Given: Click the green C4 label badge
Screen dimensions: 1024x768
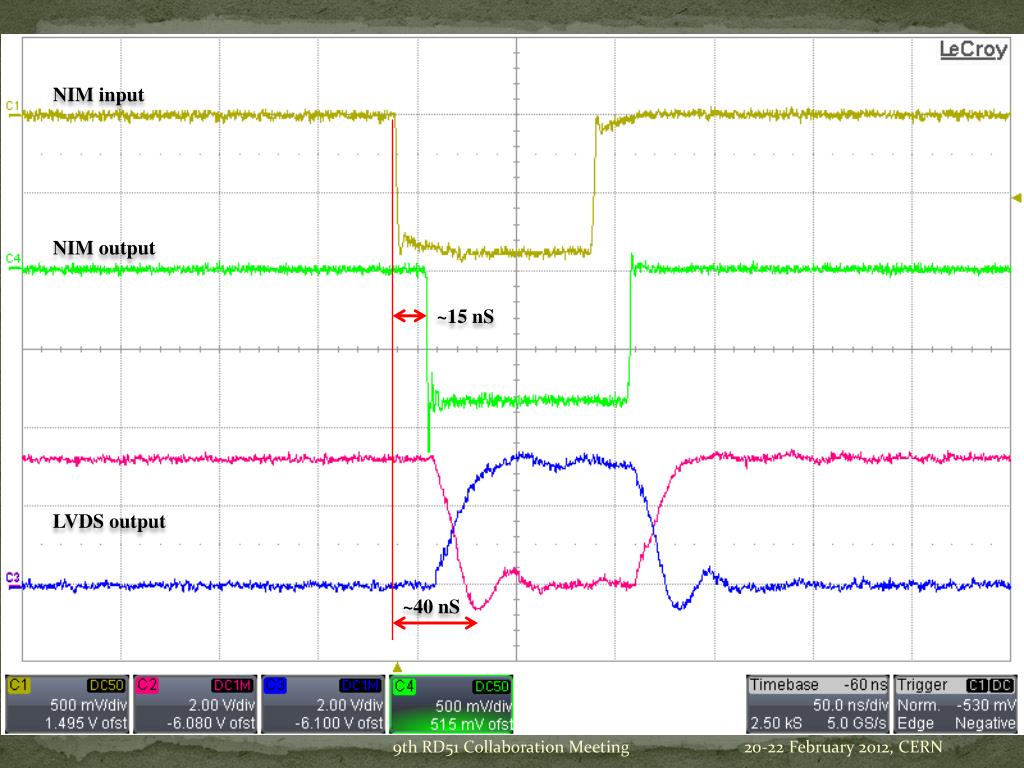Looking at the screenshot, I should click(402, 686).
